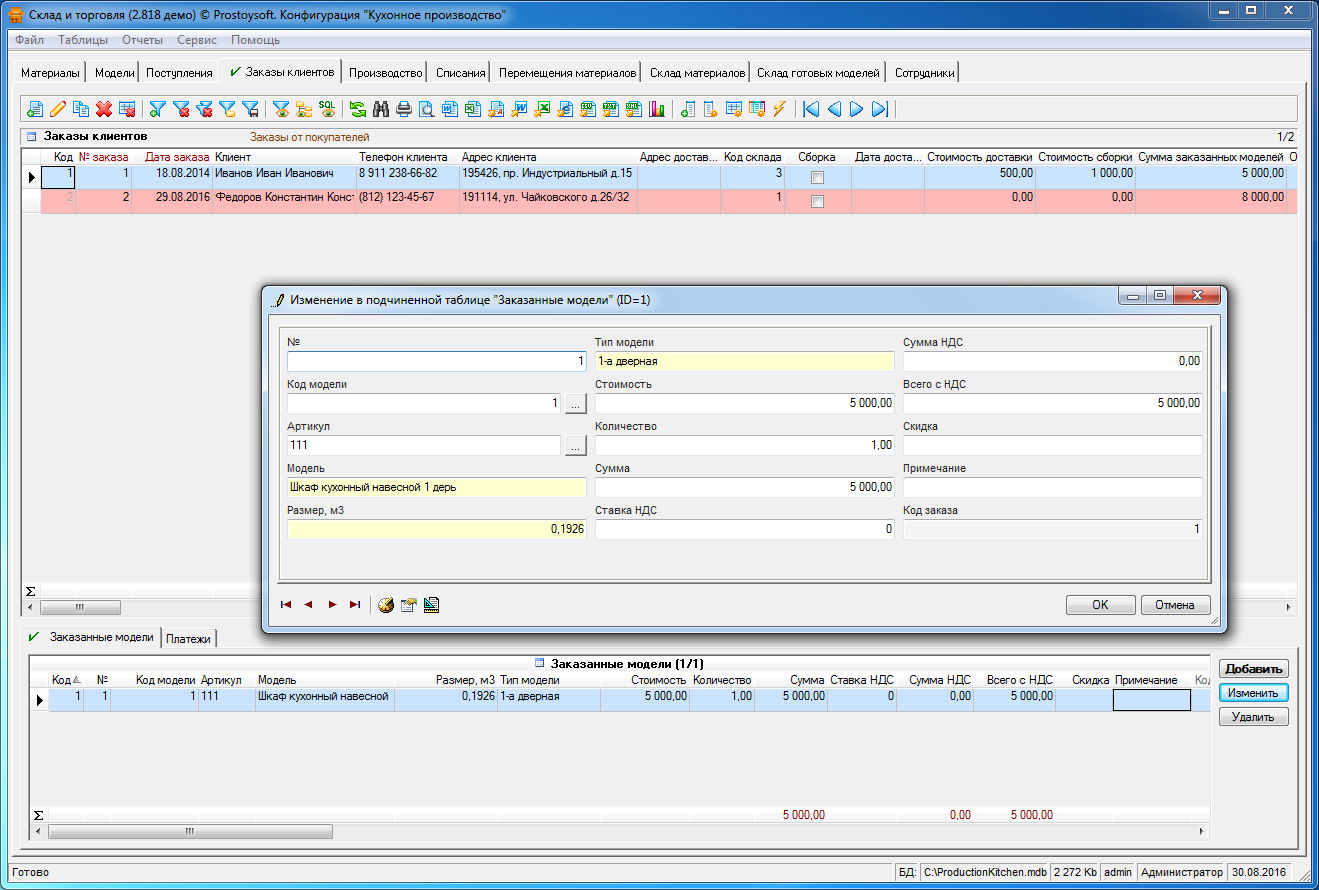Click the red X delete record icon
Image resolution: width=1319 pixels, height=890 pixels.
click(x=104, y=109)
